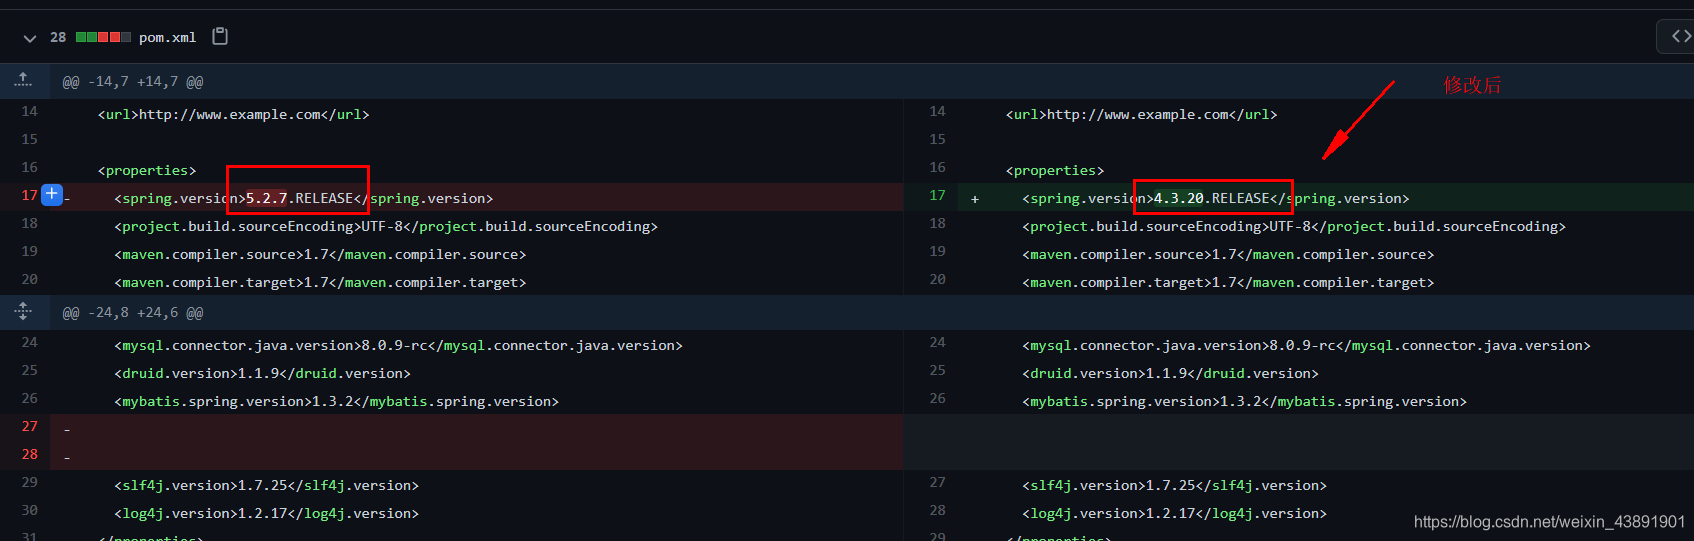Click the blog.csdn.net watermark URL
The image size is (1694, 541).
tap(1549, 522)
